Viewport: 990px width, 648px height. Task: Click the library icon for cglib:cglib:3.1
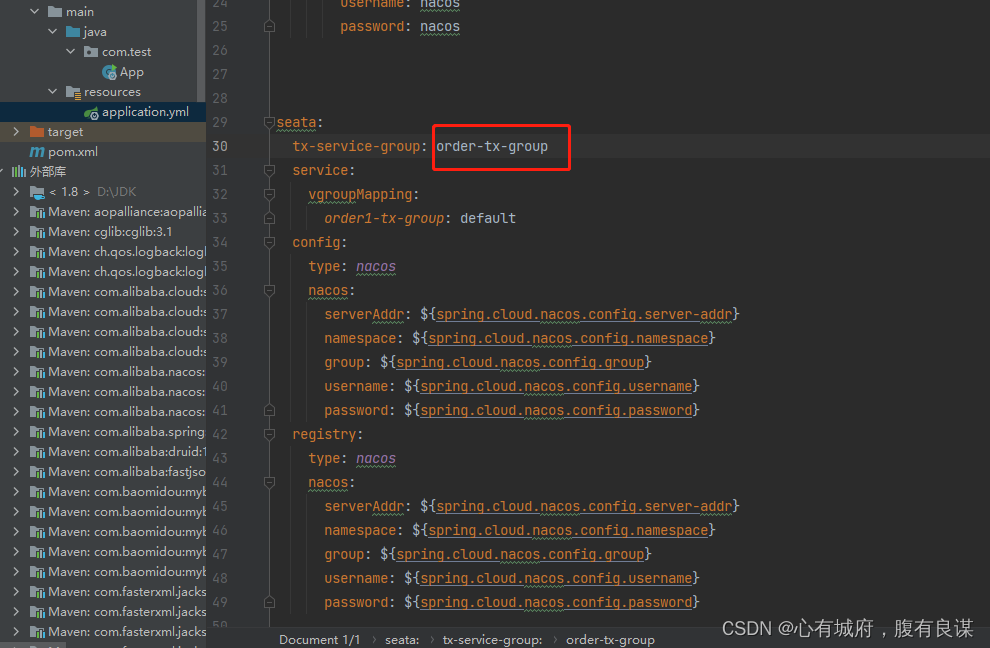[x=37, y=232]
